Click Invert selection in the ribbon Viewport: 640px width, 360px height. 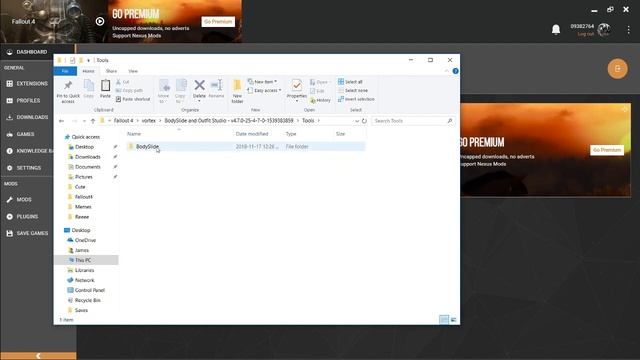356,99
